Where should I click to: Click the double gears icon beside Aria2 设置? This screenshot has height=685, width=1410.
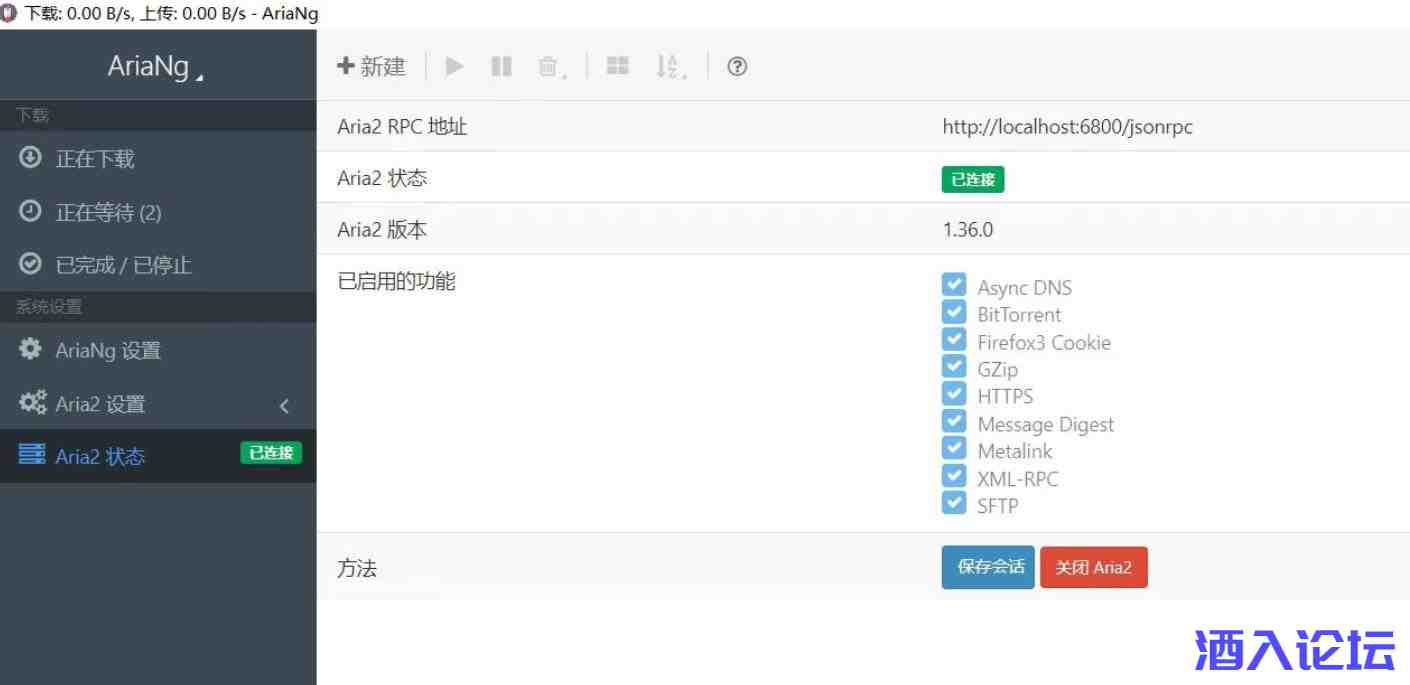pyautogui.click(x=33, y=403)
